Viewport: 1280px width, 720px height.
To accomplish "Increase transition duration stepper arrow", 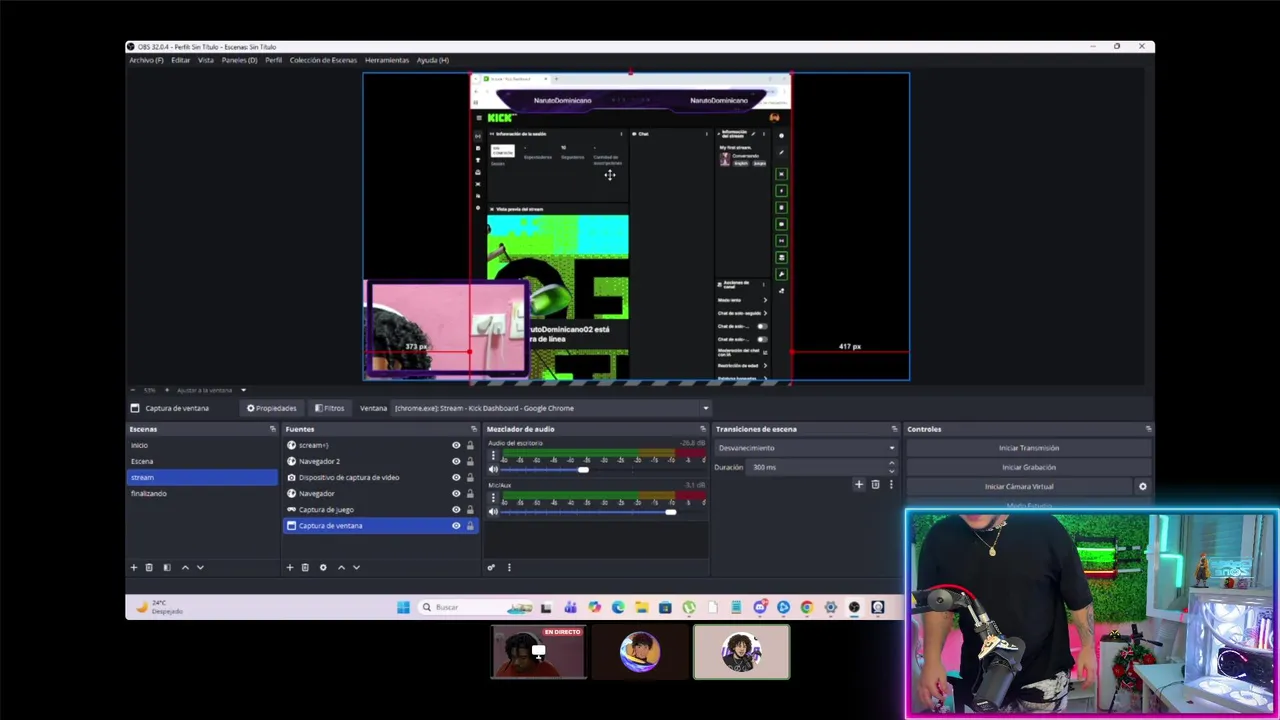I will click(891, 464).
